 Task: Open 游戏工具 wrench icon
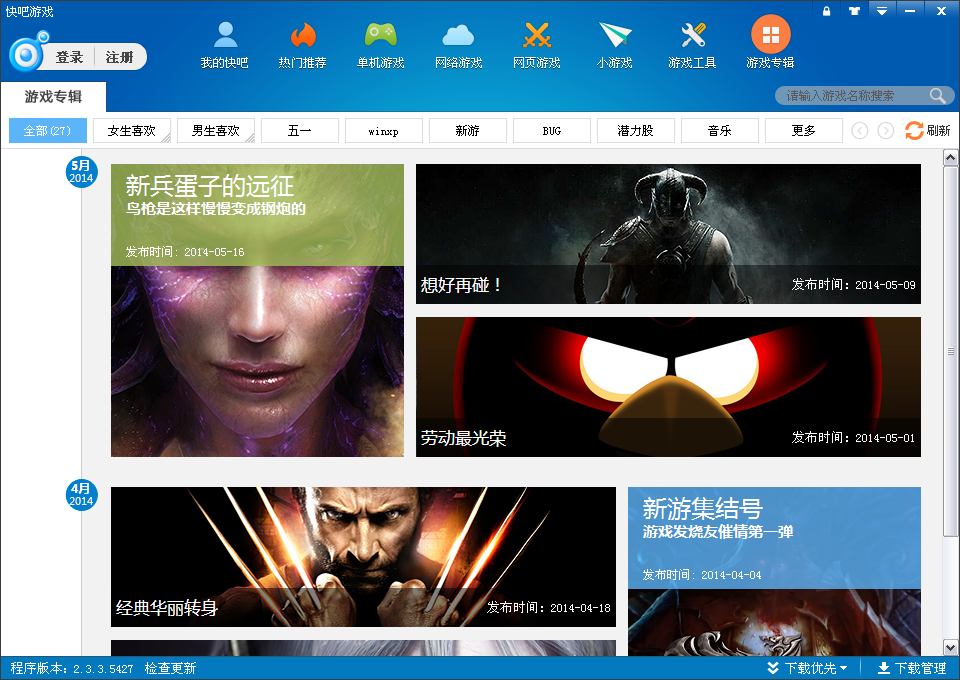(x=692, y=35)
